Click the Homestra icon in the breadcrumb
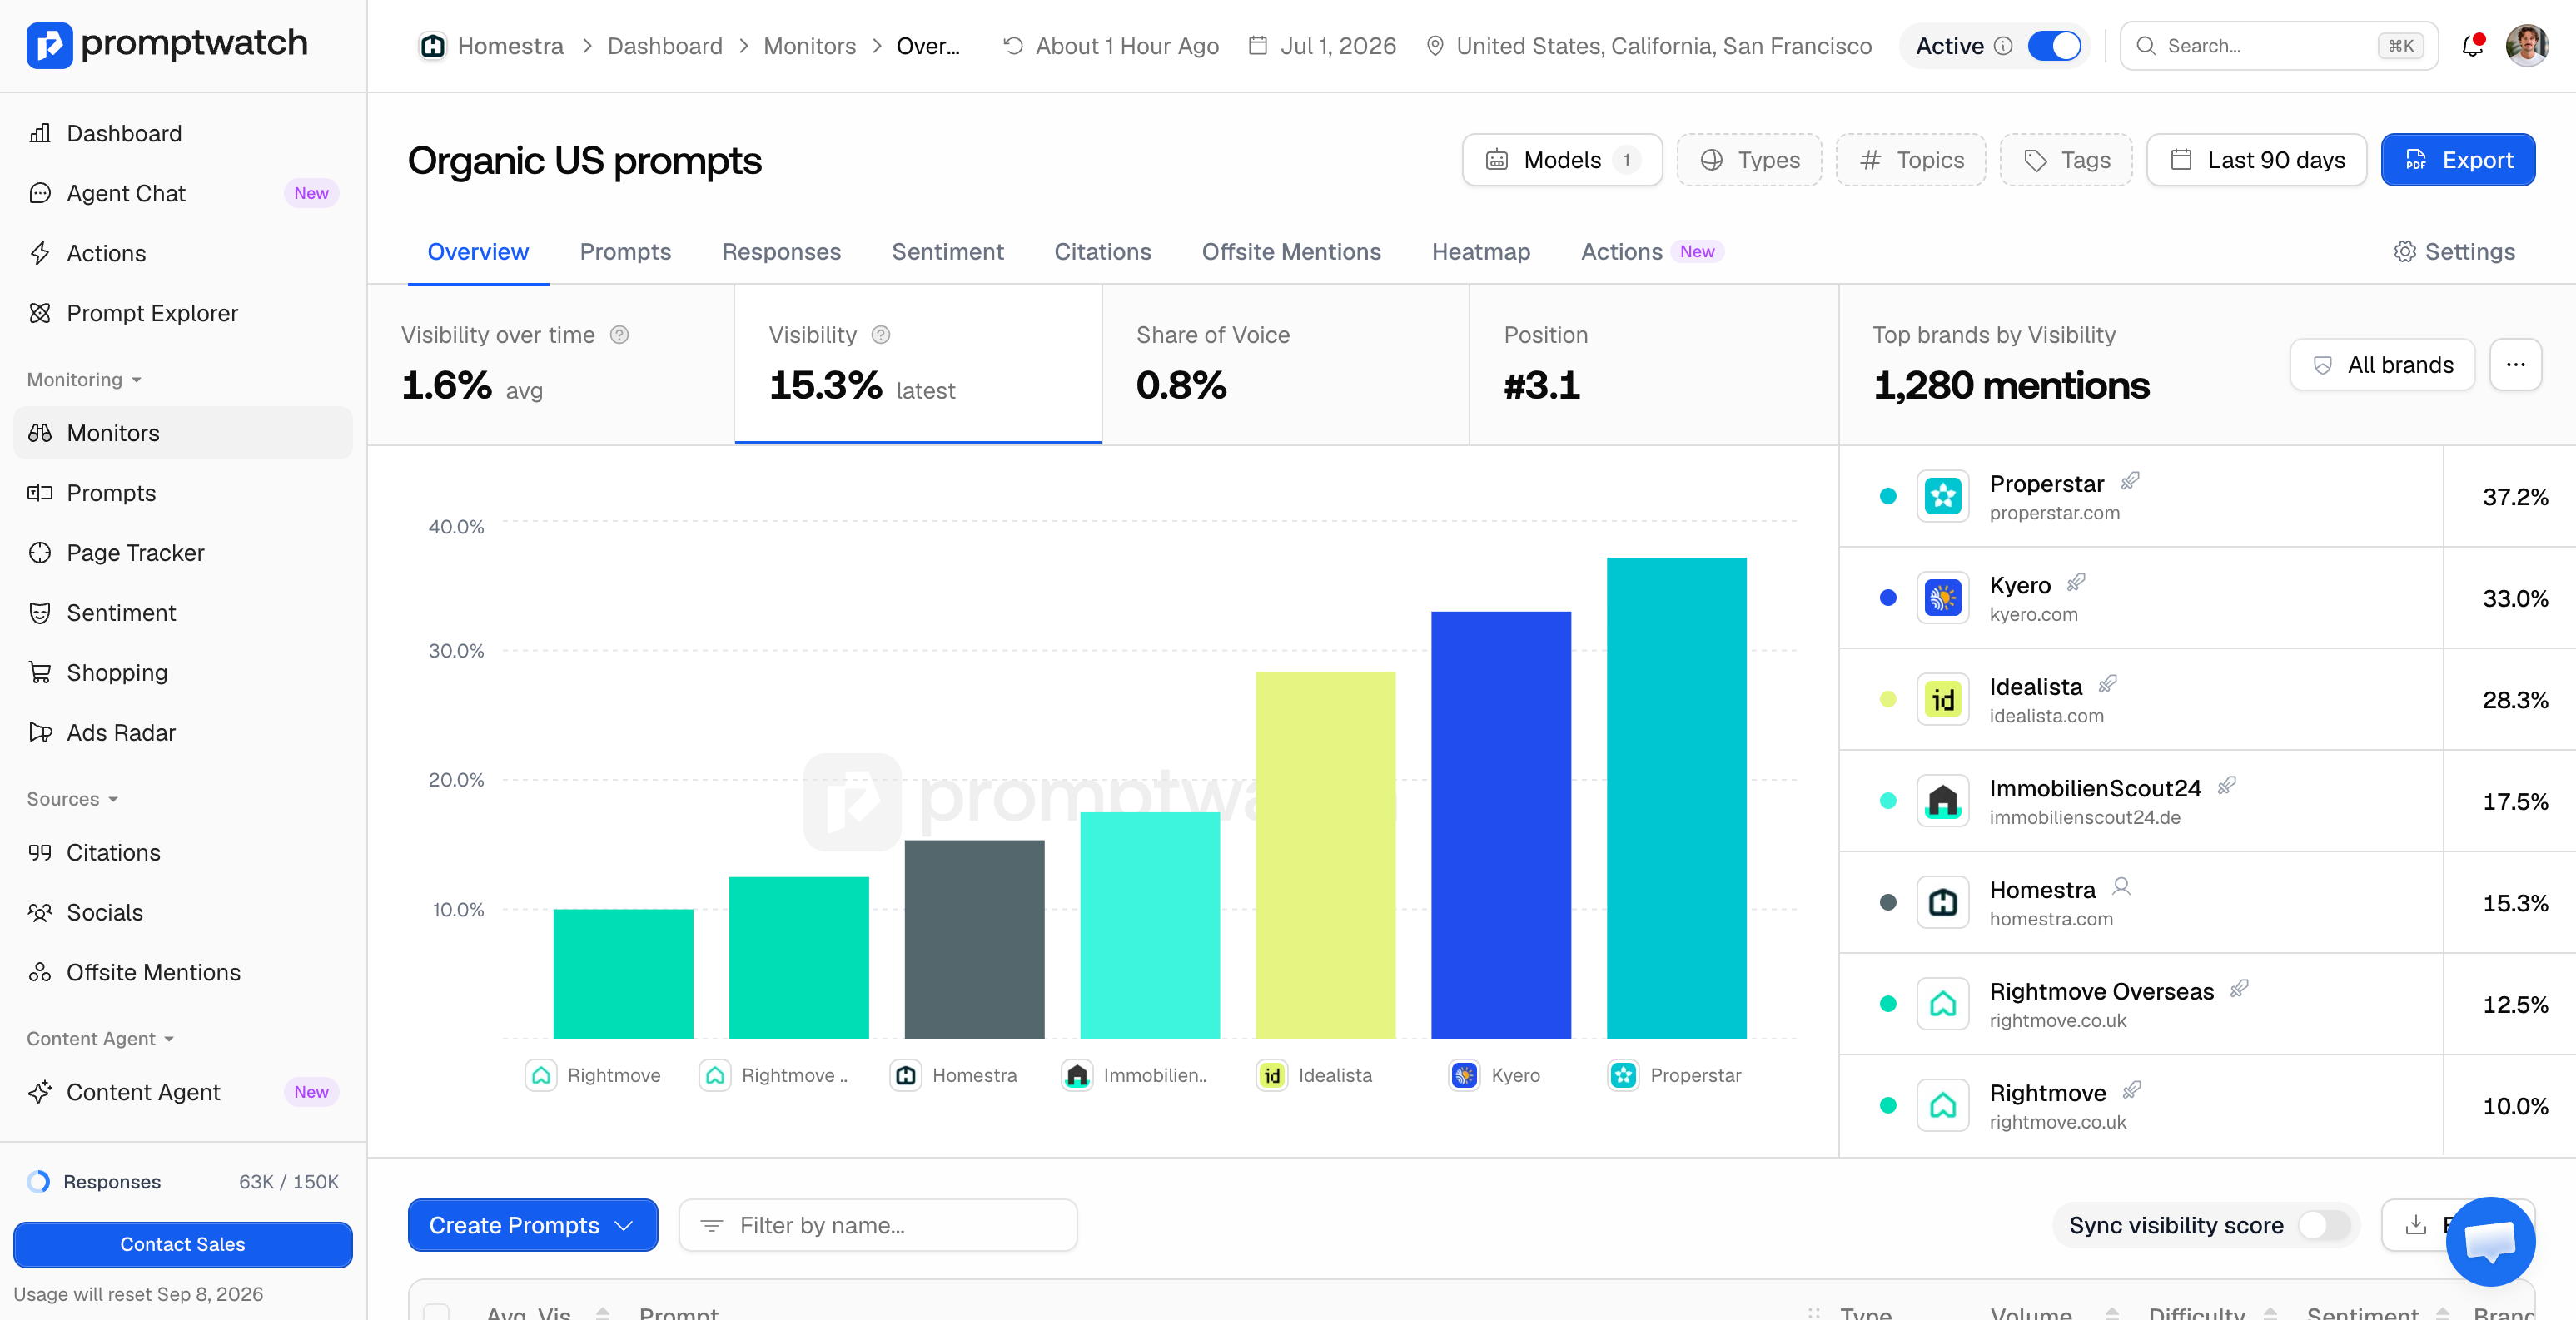The height and width of the screenshot is (1320, 2576). point(432,46)
